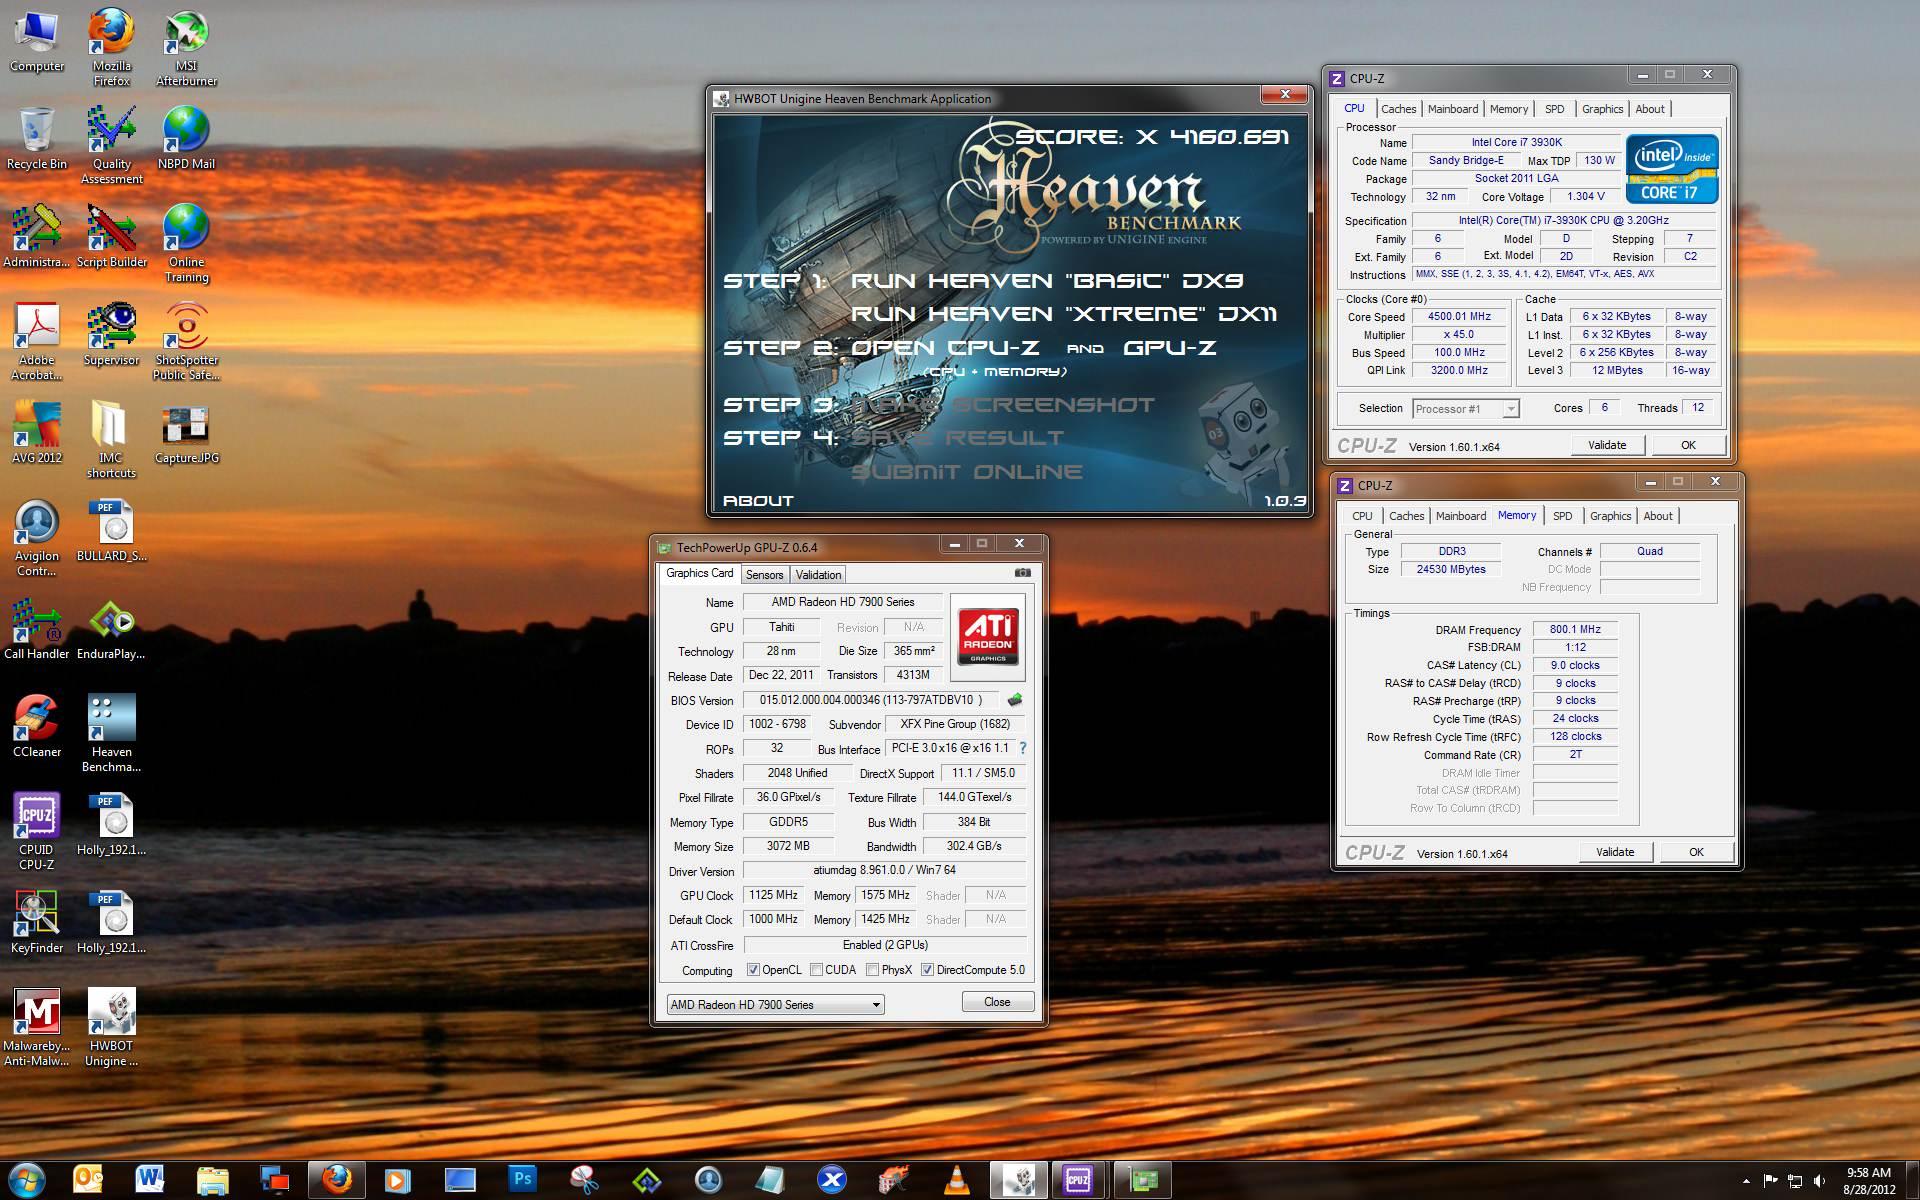1920x1200 pixels.
Task: Open the Processor #1 selection dropdown
Action: [x=1465, y=408]
